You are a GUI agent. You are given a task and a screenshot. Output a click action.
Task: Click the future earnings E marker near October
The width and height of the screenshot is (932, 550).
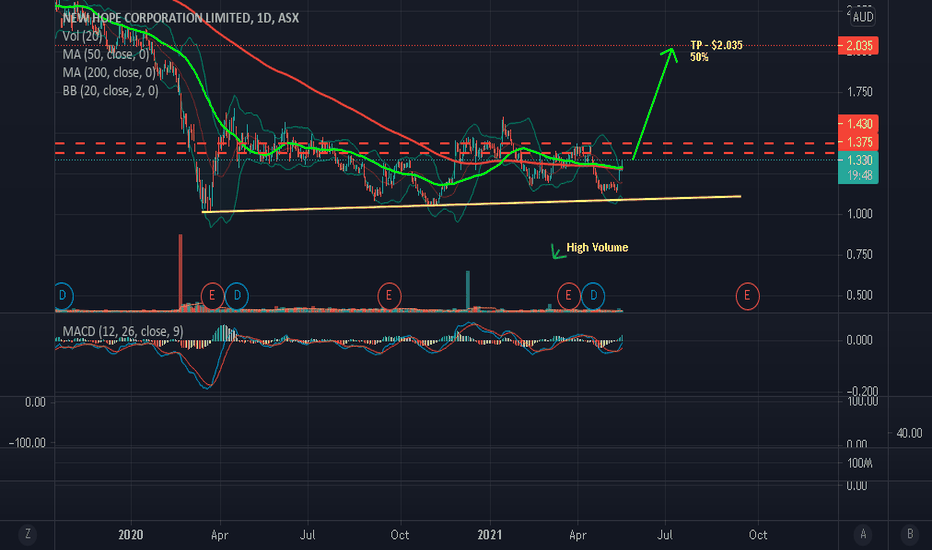pyautogui.click(x=747, y=296)
